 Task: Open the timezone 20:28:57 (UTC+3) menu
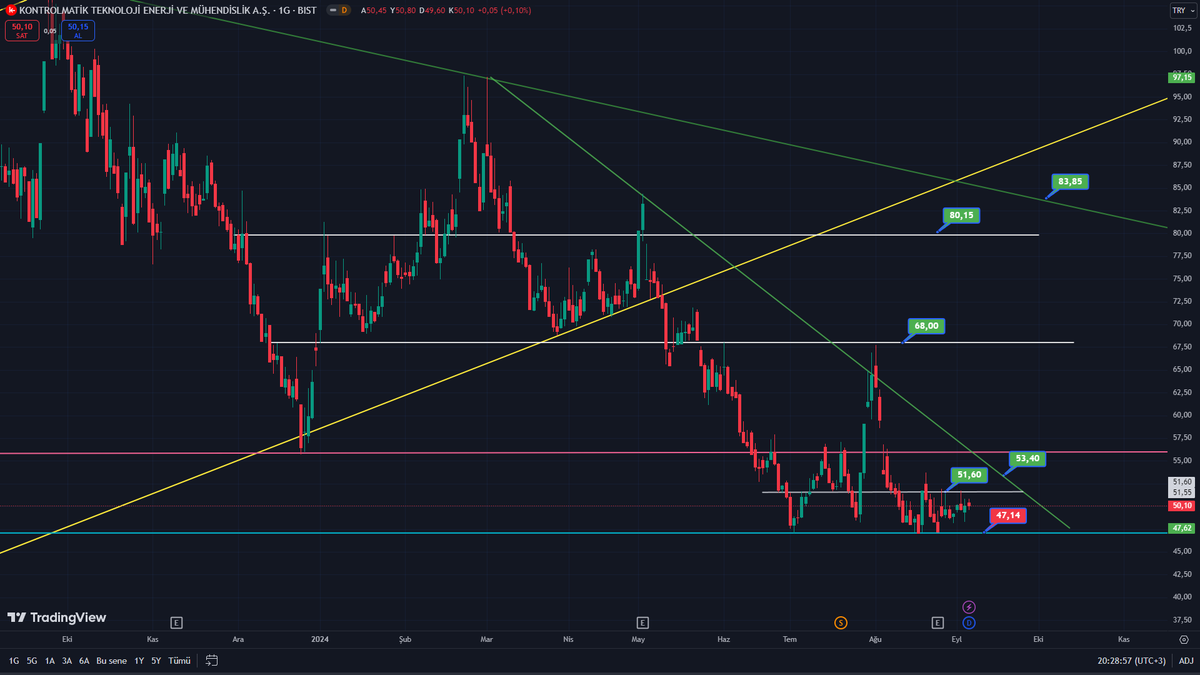(x=1130, y=661)
